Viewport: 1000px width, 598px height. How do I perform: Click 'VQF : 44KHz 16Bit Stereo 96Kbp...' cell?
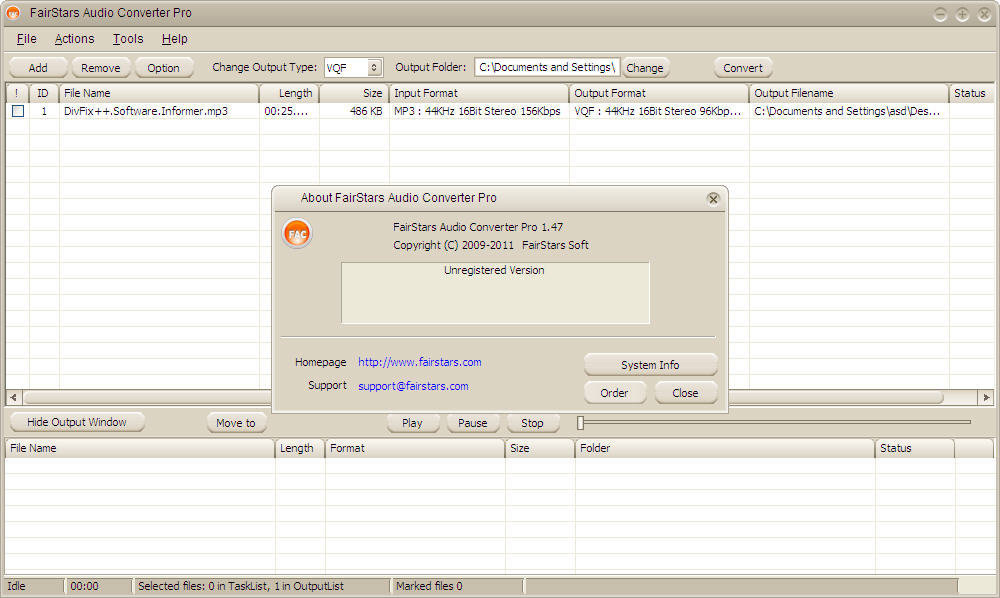coord(658,111)
